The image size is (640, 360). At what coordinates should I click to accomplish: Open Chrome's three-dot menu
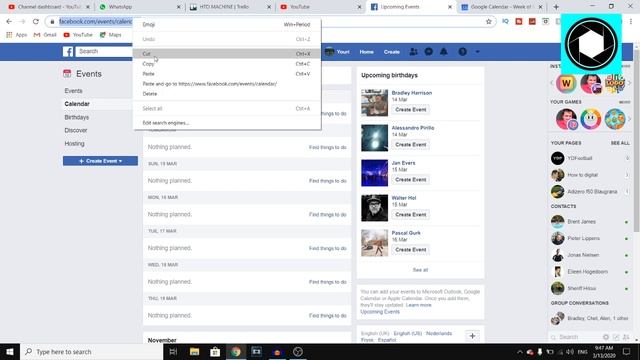631,21
